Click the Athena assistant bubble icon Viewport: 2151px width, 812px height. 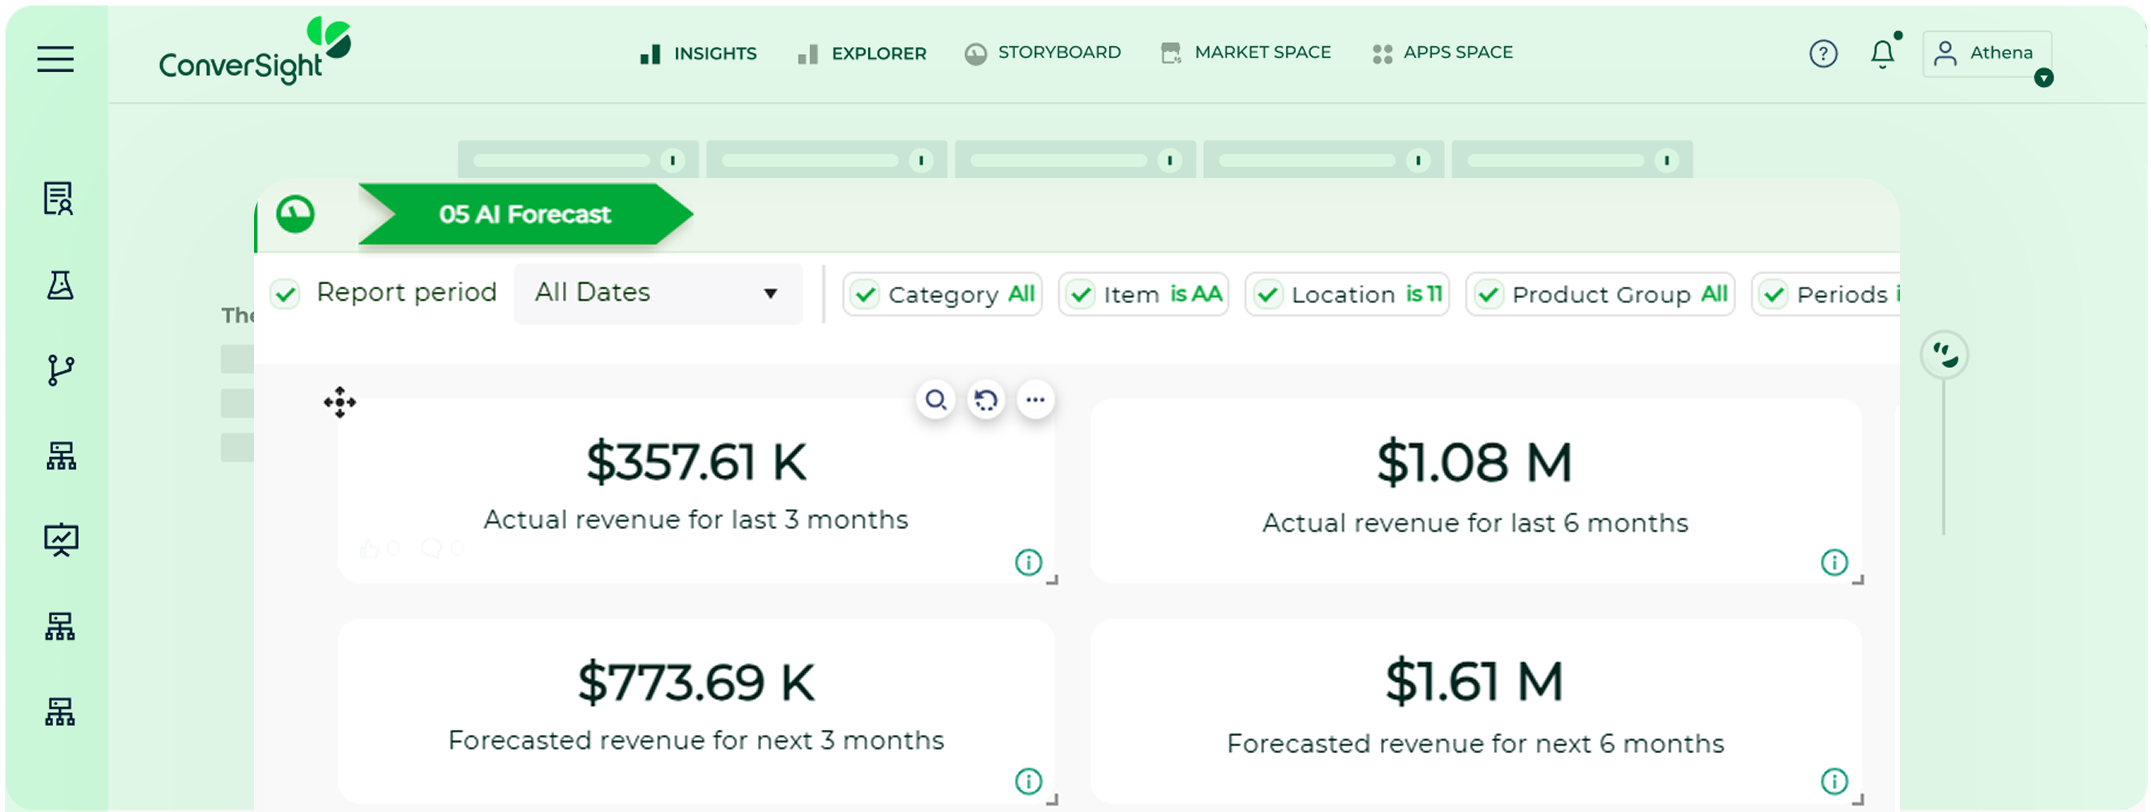pos(1945,355)
